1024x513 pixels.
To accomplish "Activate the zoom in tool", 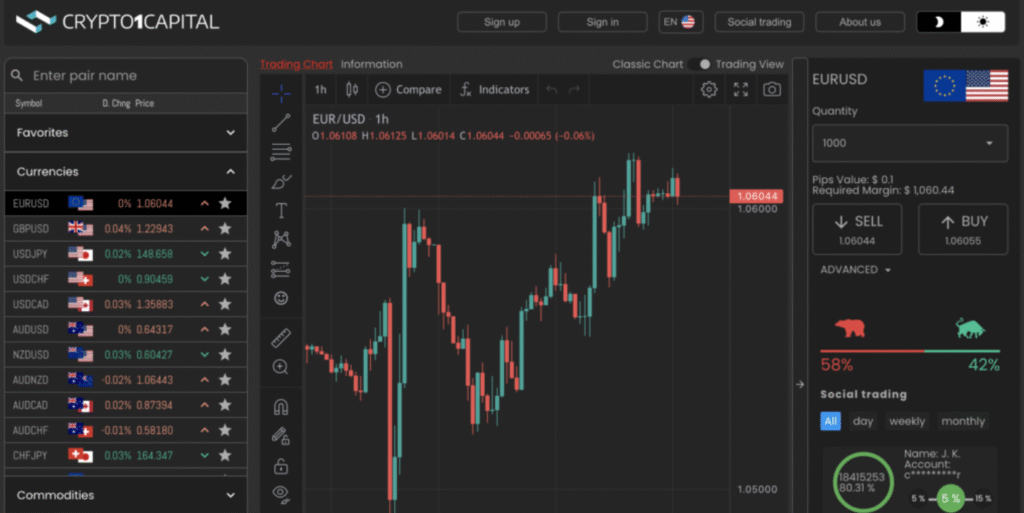I will (x=281, y=367).
